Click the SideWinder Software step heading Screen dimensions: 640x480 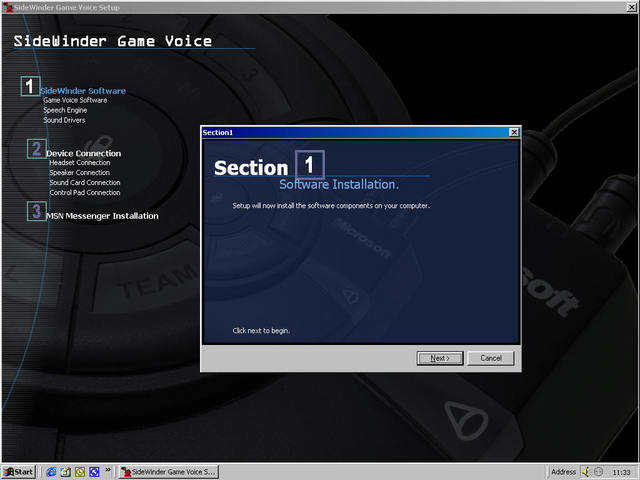[83, 91]
